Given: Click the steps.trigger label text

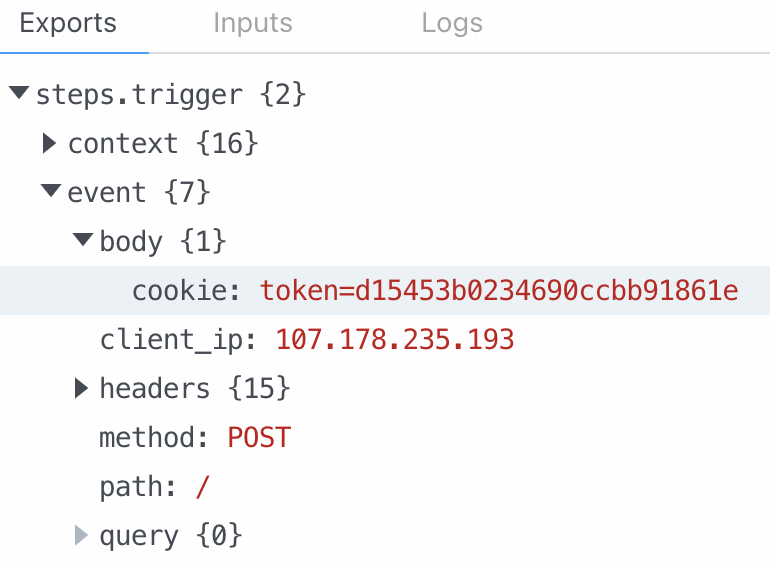Looking at the screenshot, I should point(139,95).
